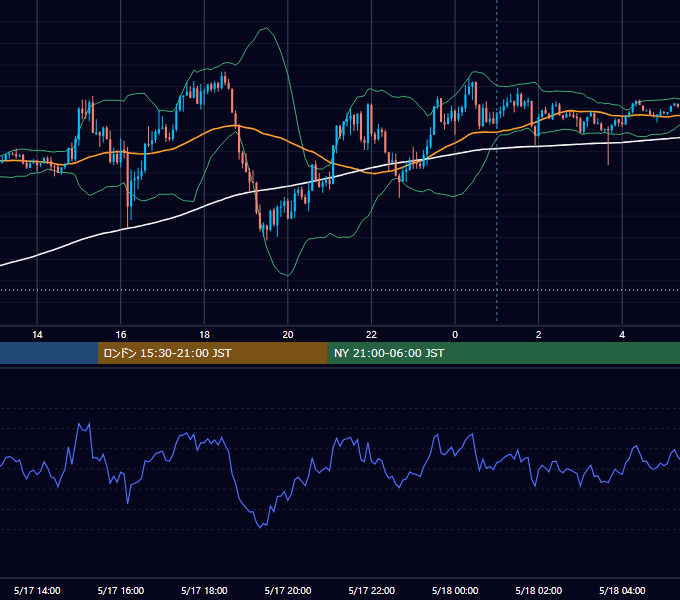This screenshot has height=600, width=680.
Task: Select the ロンドン 15:30-21:00 JST session band
Action: tap(212, 353)
